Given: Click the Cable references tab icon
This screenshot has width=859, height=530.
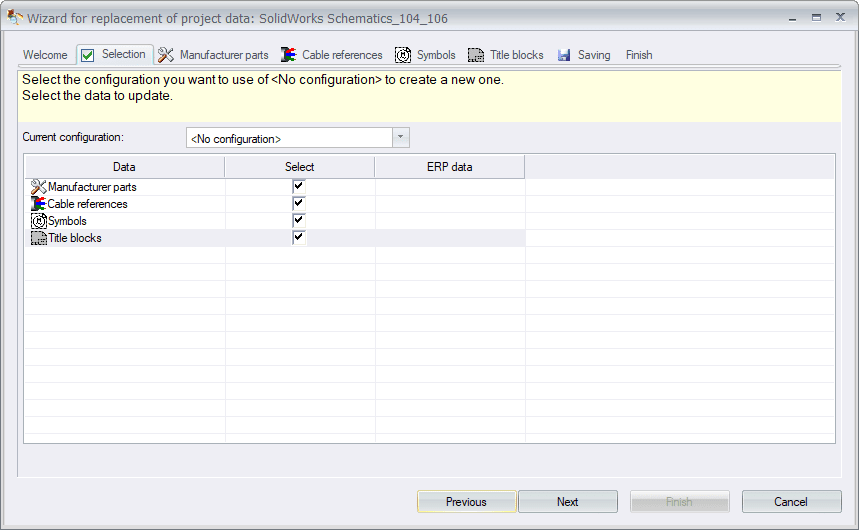Looking at the screenshot, I should (289, 55).
